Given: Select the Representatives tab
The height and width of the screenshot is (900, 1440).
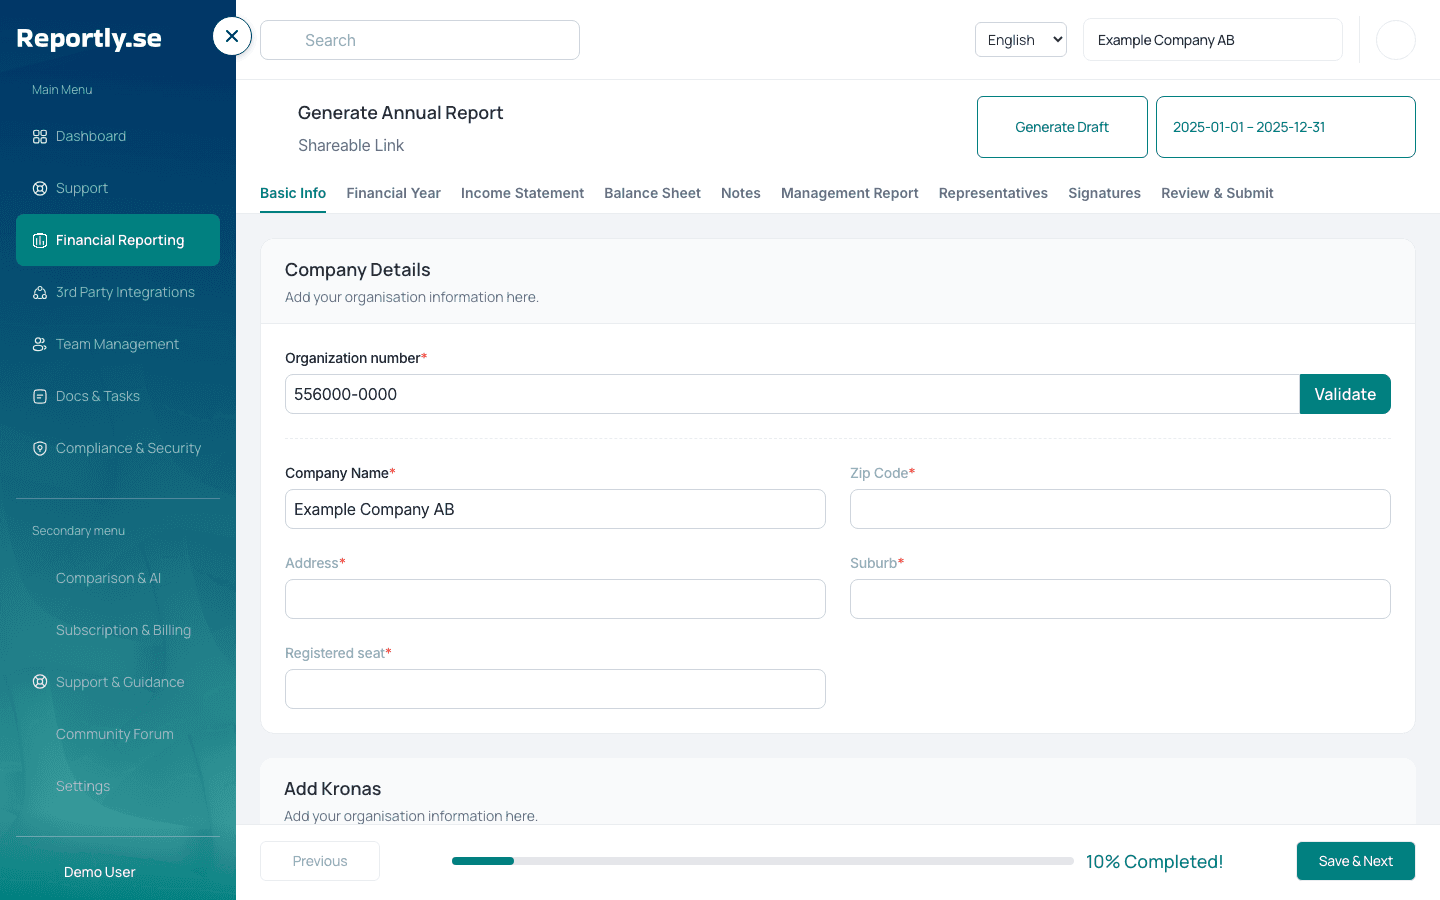Looking at the screenshot, I should point(993,193).
